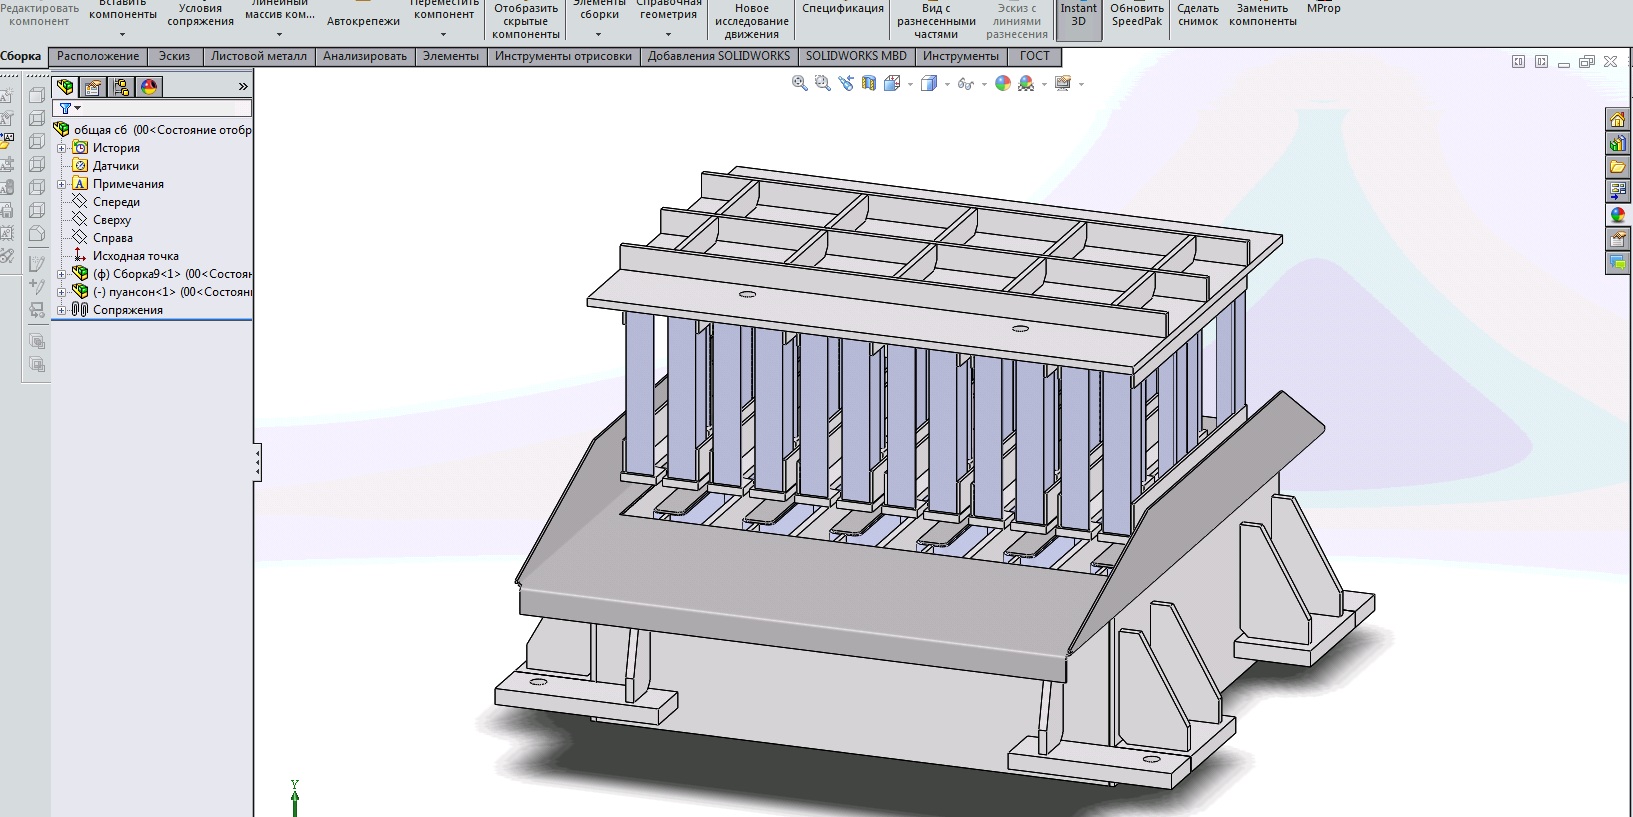1633x817 pixels.
Task: Toggle the Instant 3D button
Action: pos(1078,19)
